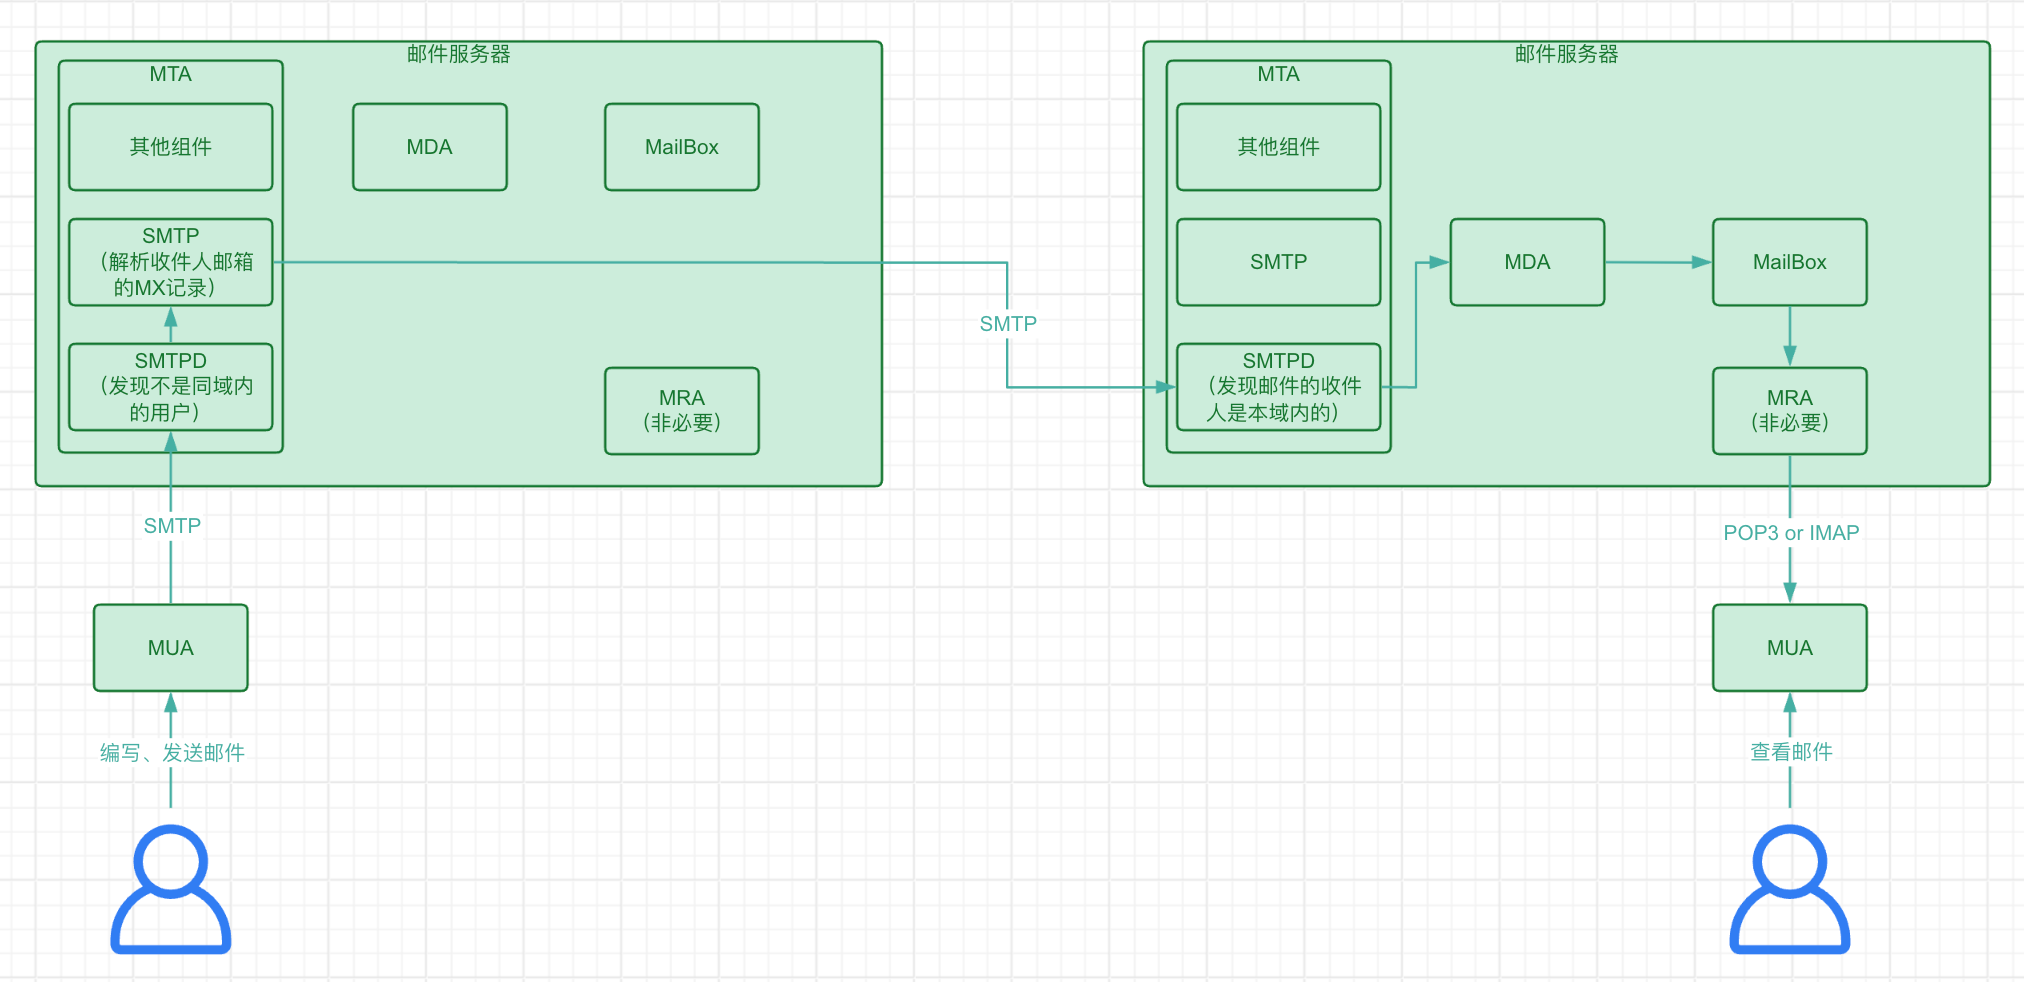Select the plain SMTP box in right MTA
The image size is (2024, 982).
tap(1278, 262)
